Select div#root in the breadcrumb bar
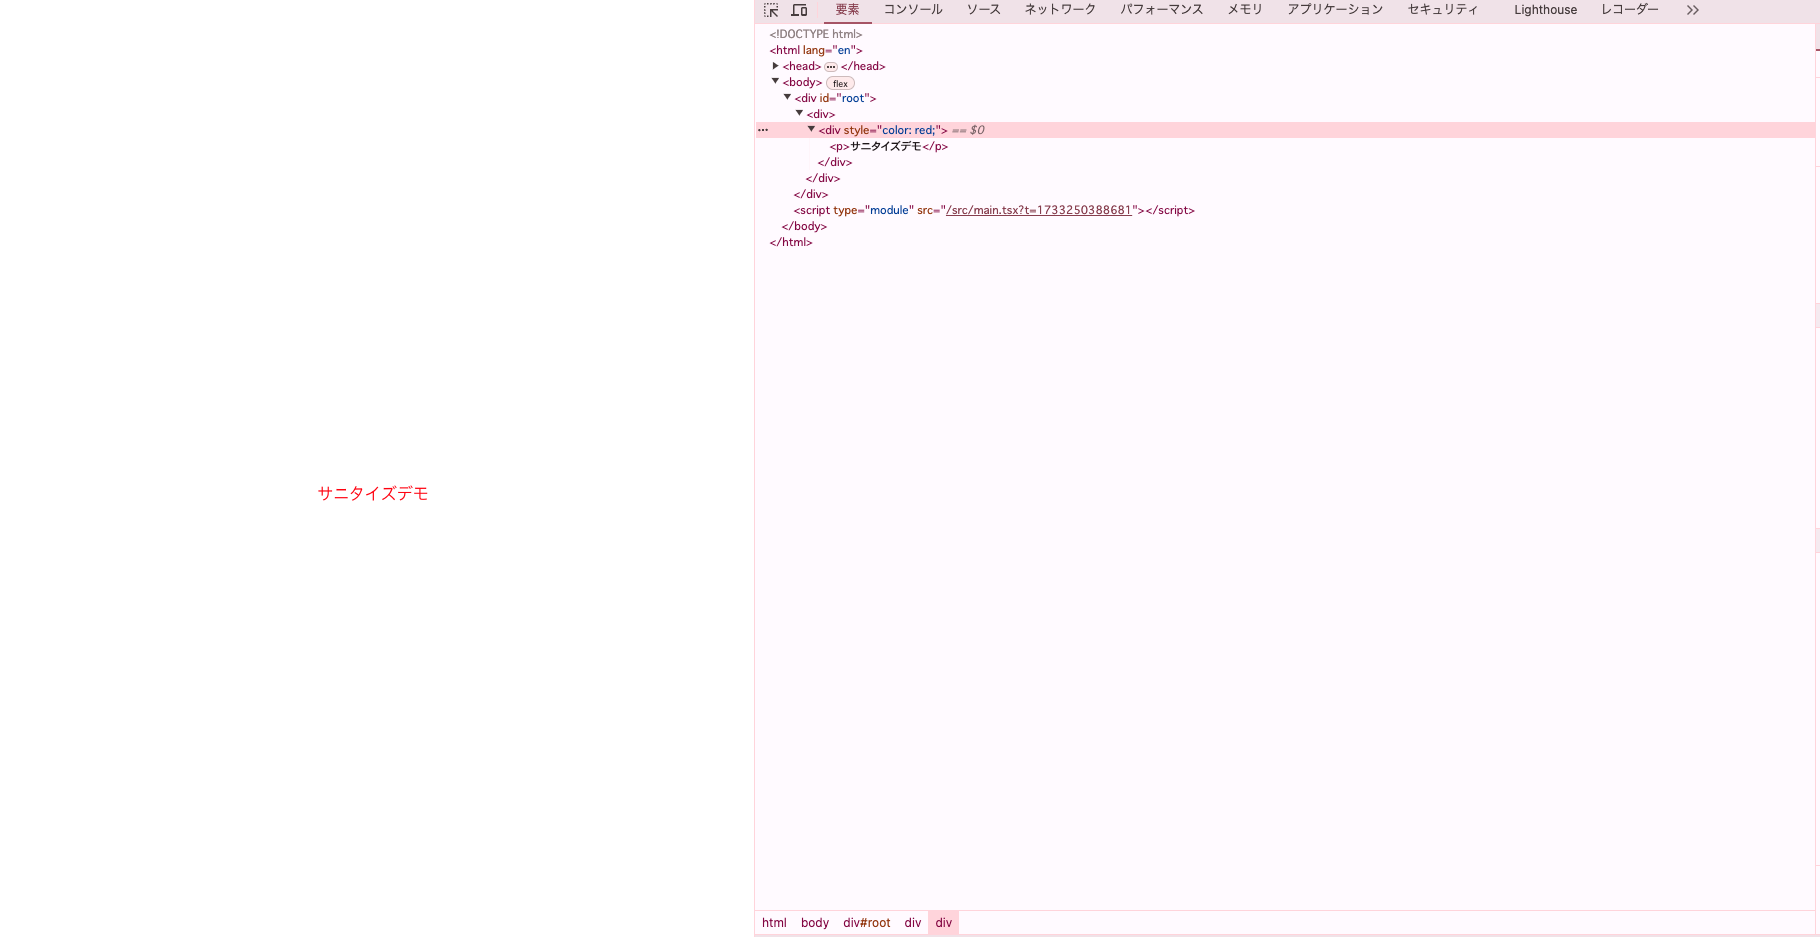The width and height of the screenshot is (1820, 937). [x=866, y=922]
